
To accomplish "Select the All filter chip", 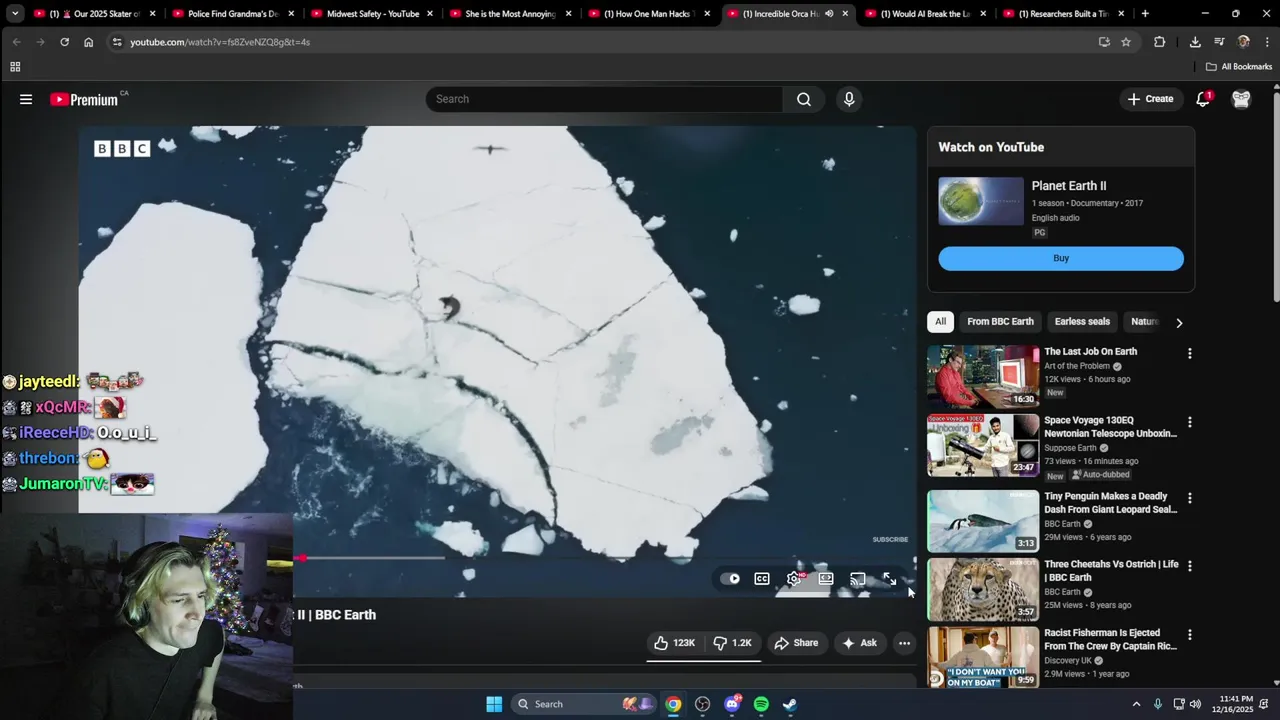I will point(940,321).
